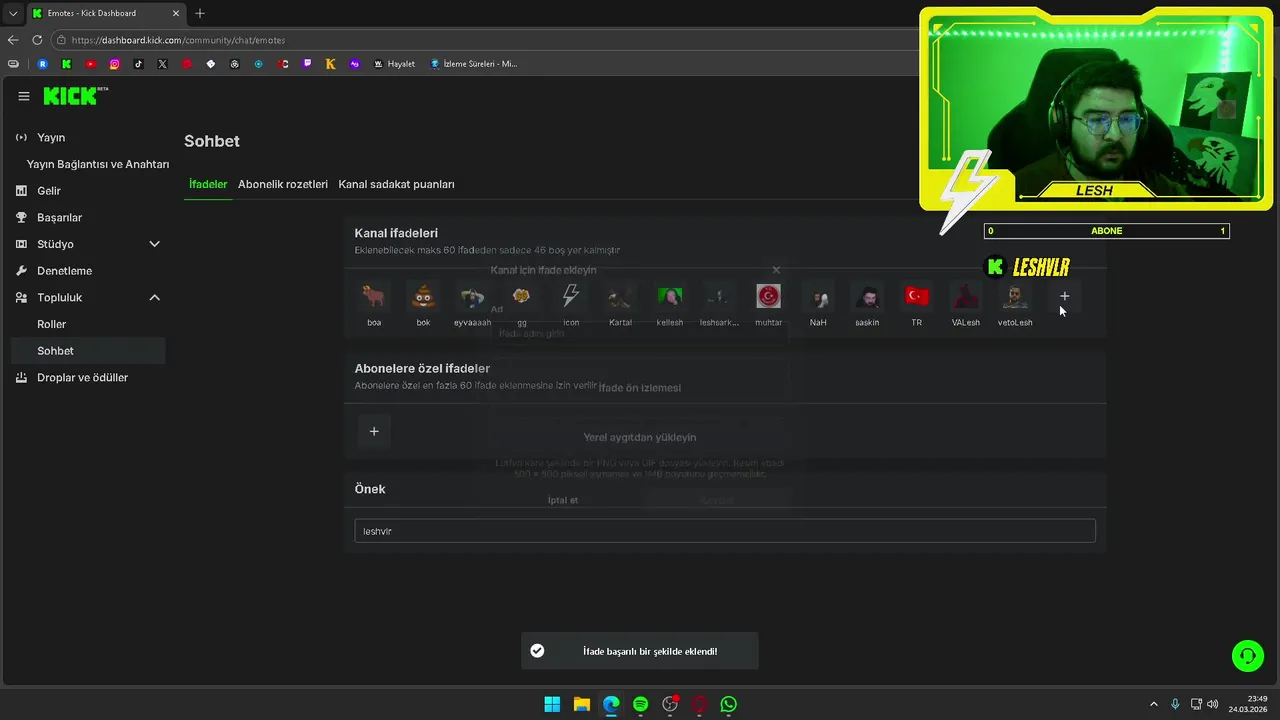Open the TikTok bookmark
Image resolution: width=1280 pixels, height=720 pixels.
click(x=138, y=64)
